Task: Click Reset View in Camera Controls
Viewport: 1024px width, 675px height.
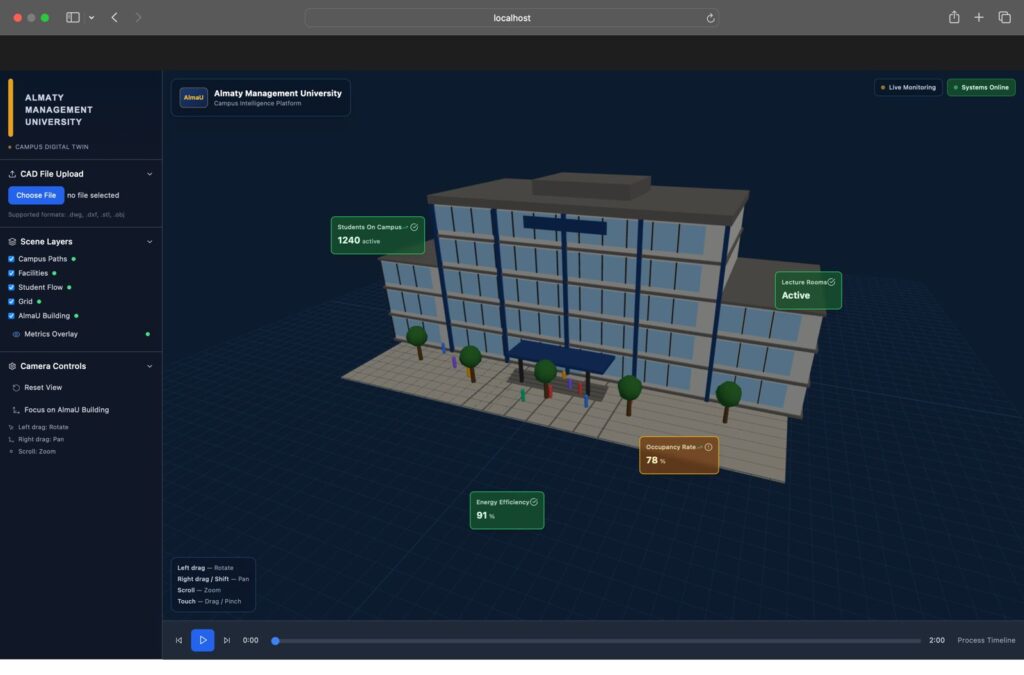Action: [43, 388]
